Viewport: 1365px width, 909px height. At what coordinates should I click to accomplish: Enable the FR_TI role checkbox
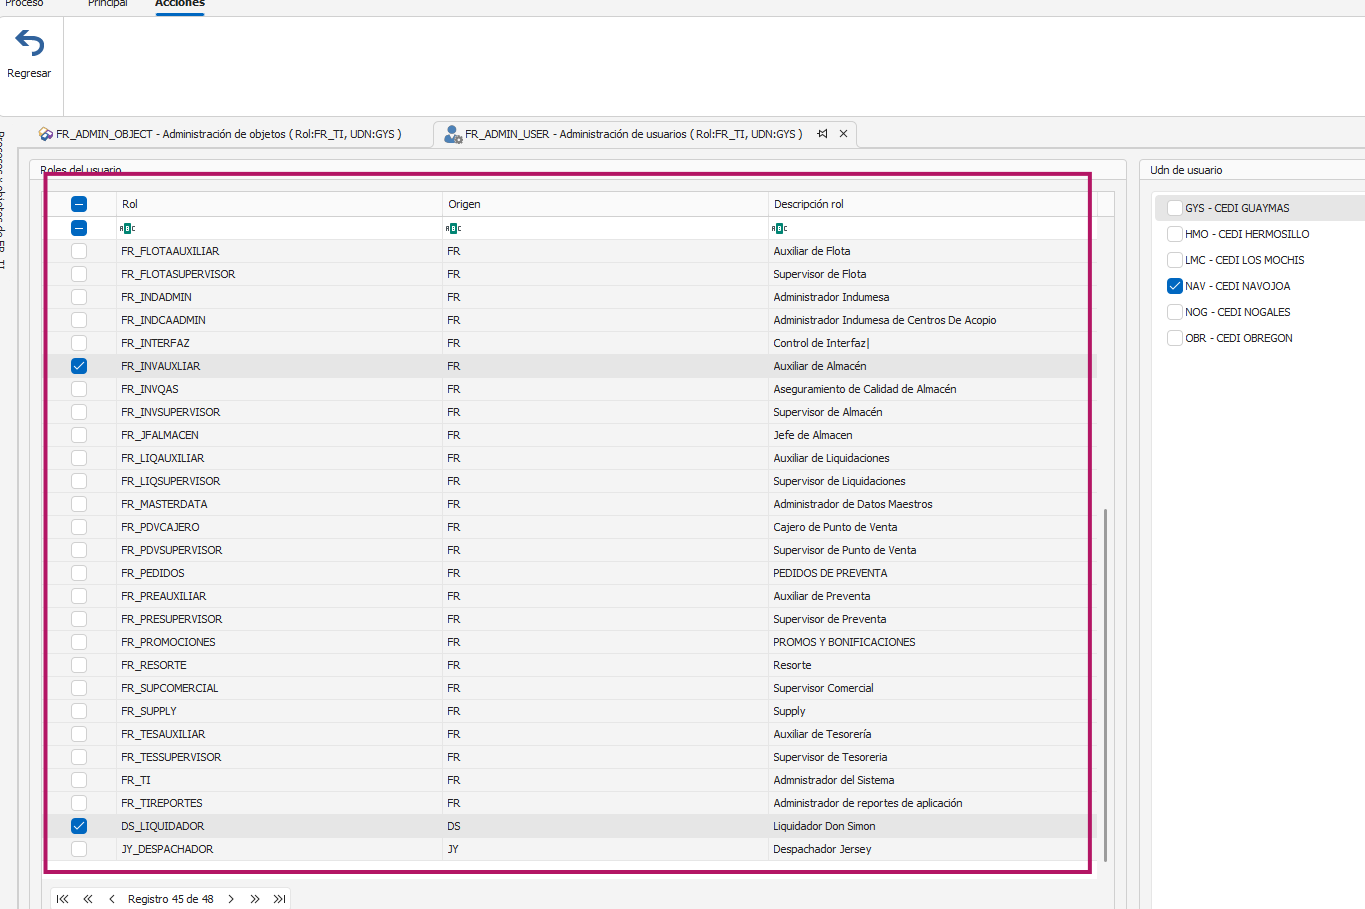coord(79,780)
